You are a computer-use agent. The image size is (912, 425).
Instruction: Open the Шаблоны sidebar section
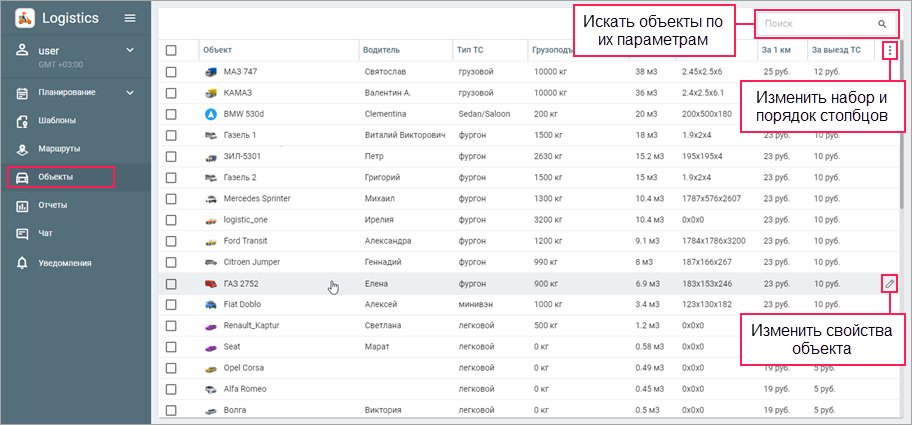(x=57, y=121)
